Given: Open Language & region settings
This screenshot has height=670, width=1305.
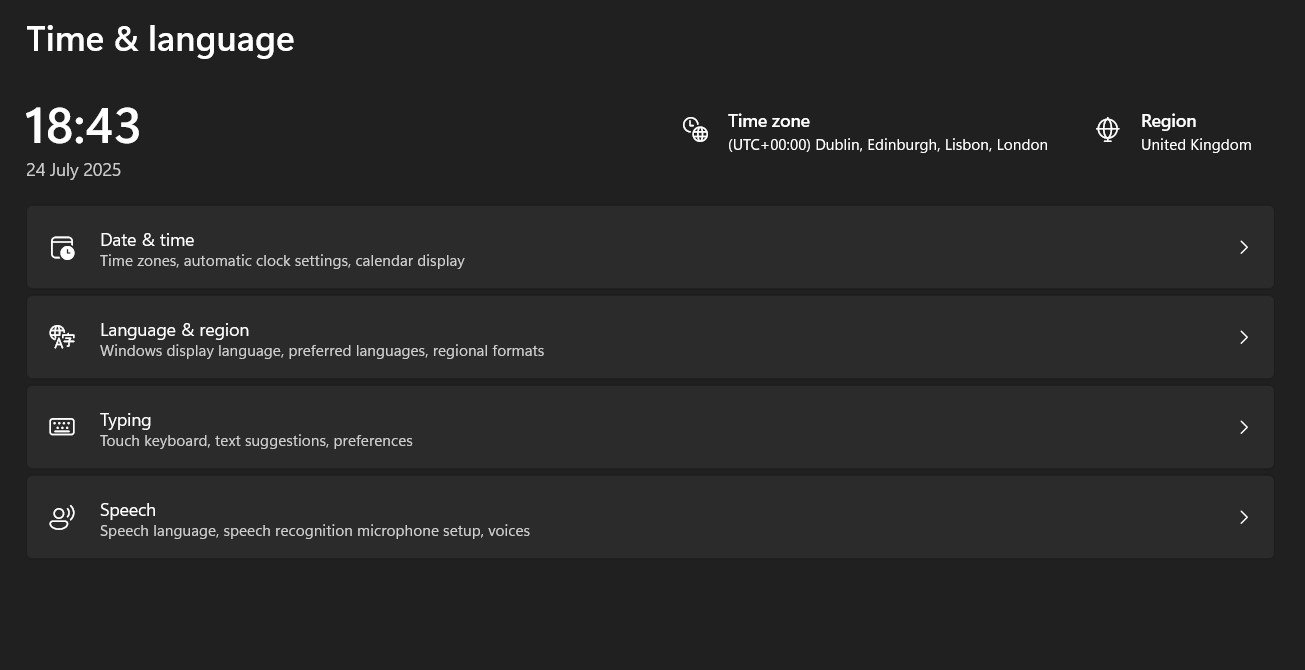Looking at the screenshot, I should (650, 337).
